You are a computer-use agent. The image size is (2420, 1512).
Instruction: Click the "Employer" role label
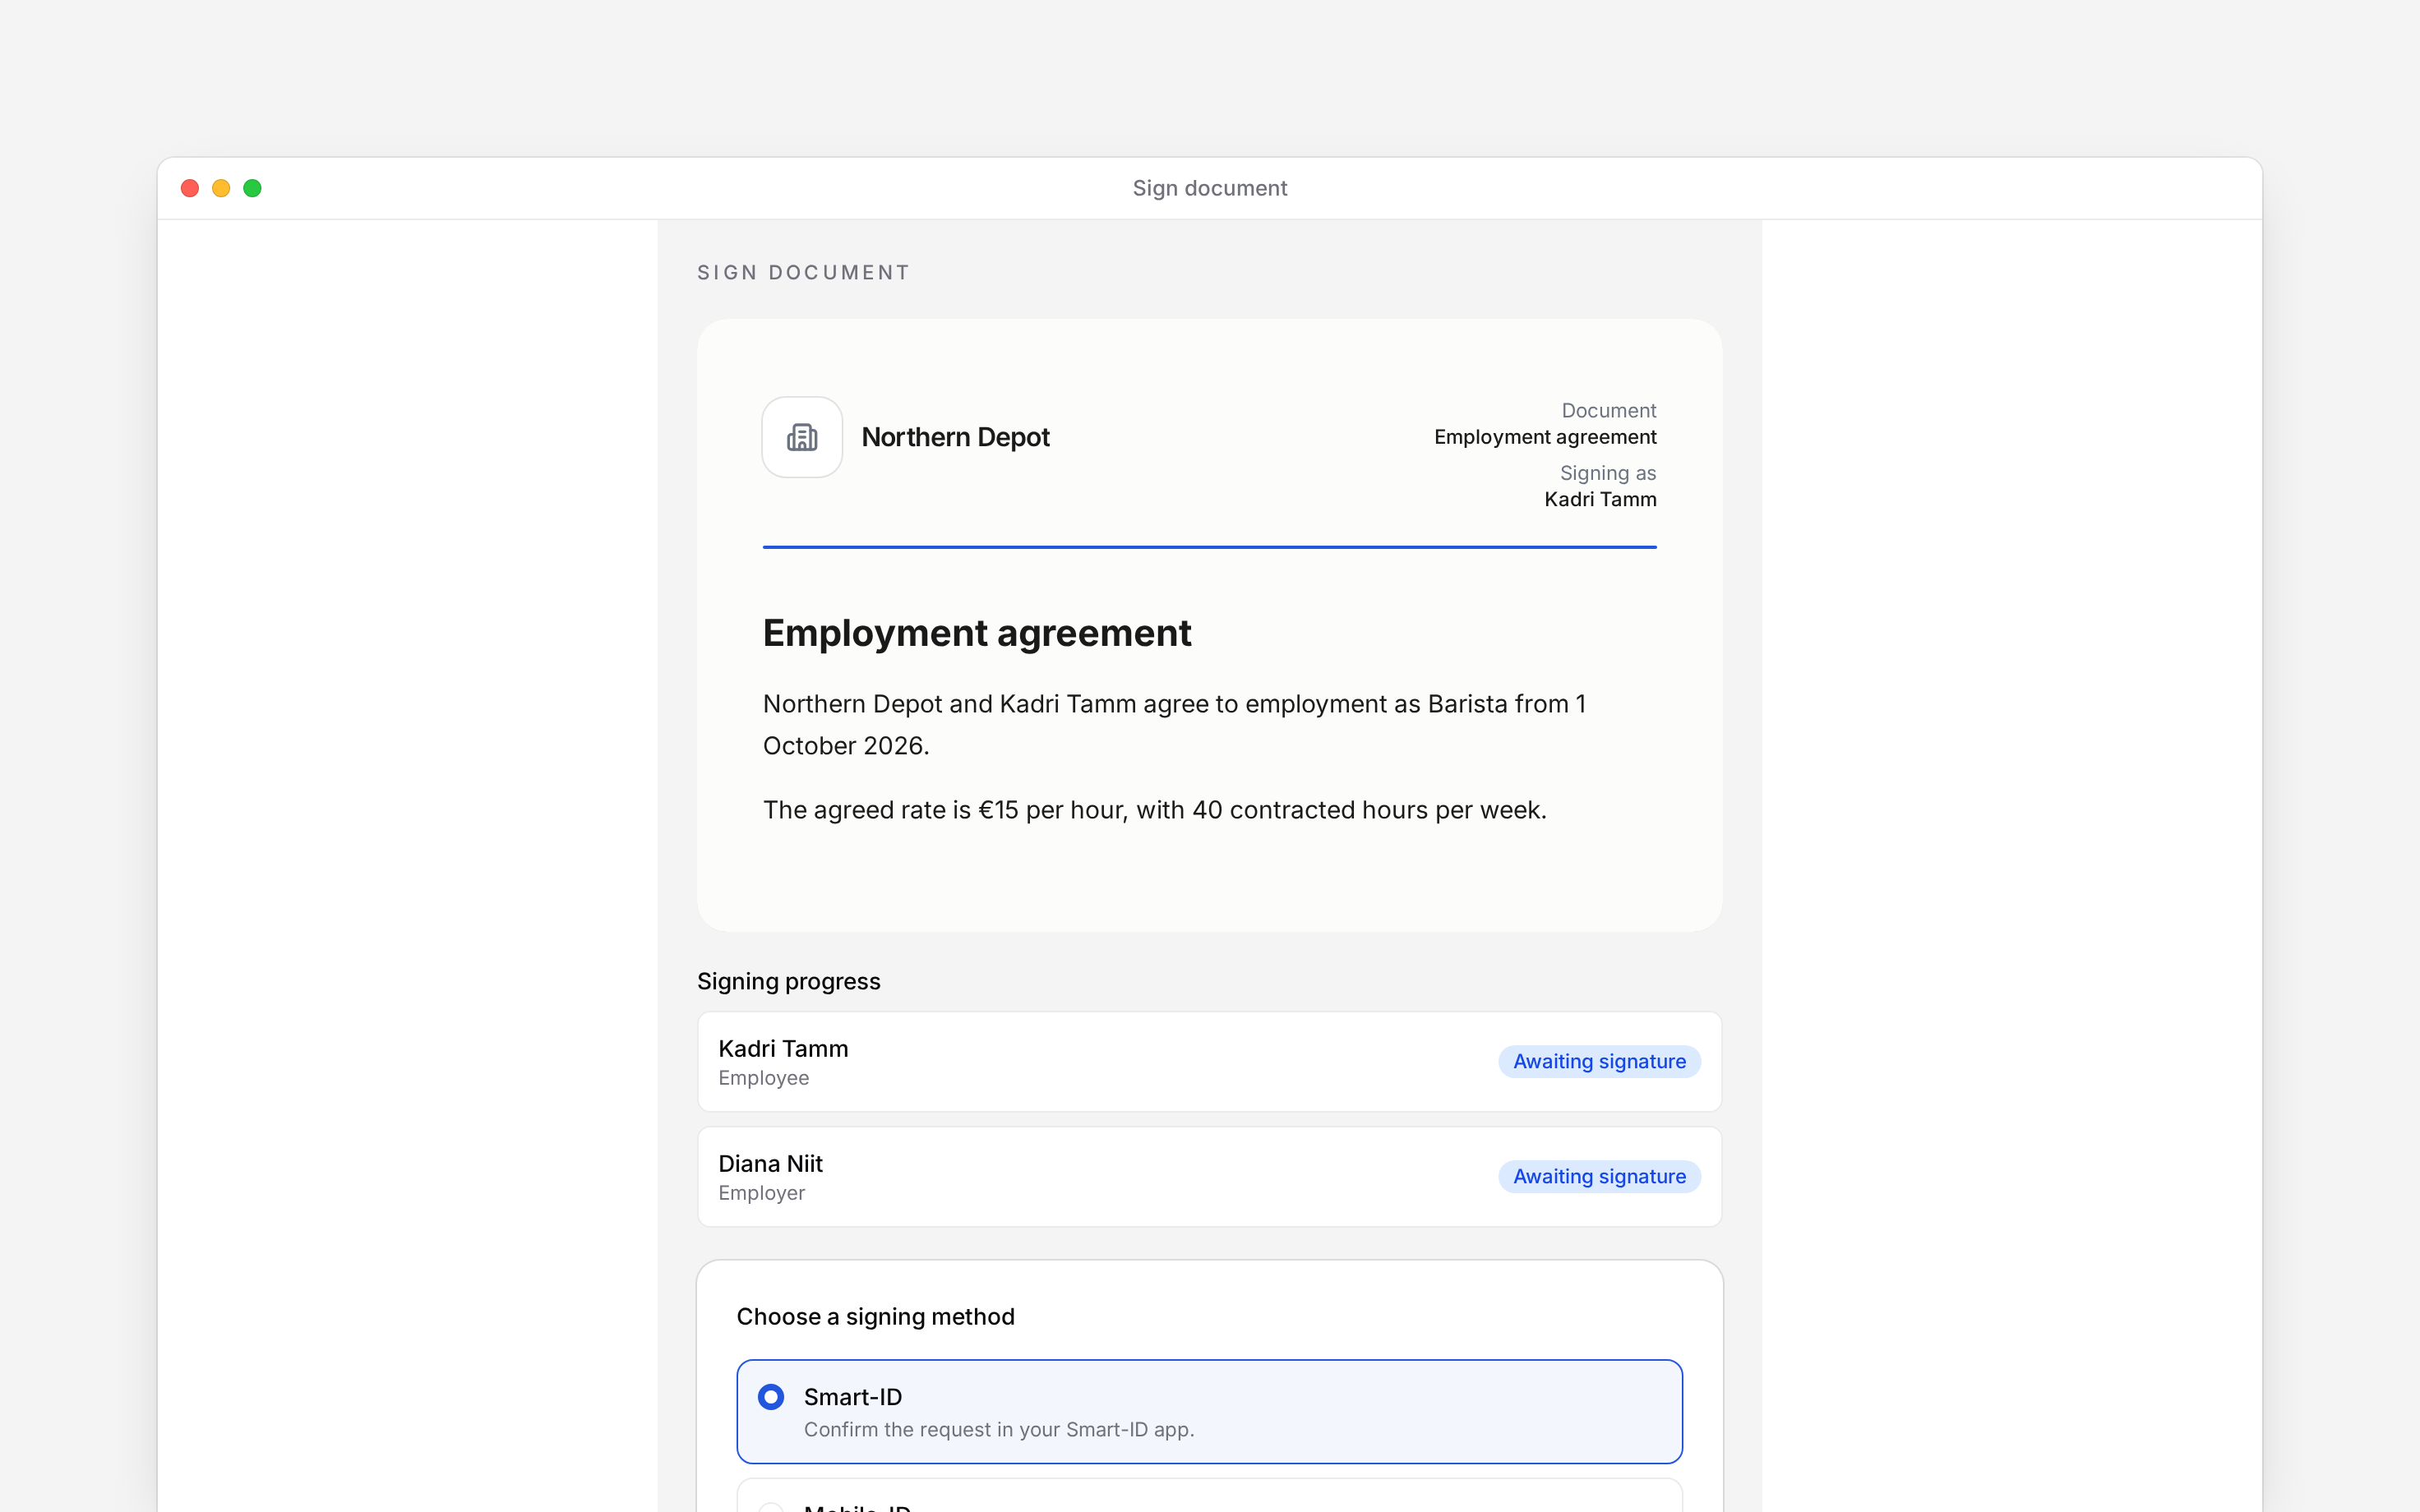point(761,1193)
